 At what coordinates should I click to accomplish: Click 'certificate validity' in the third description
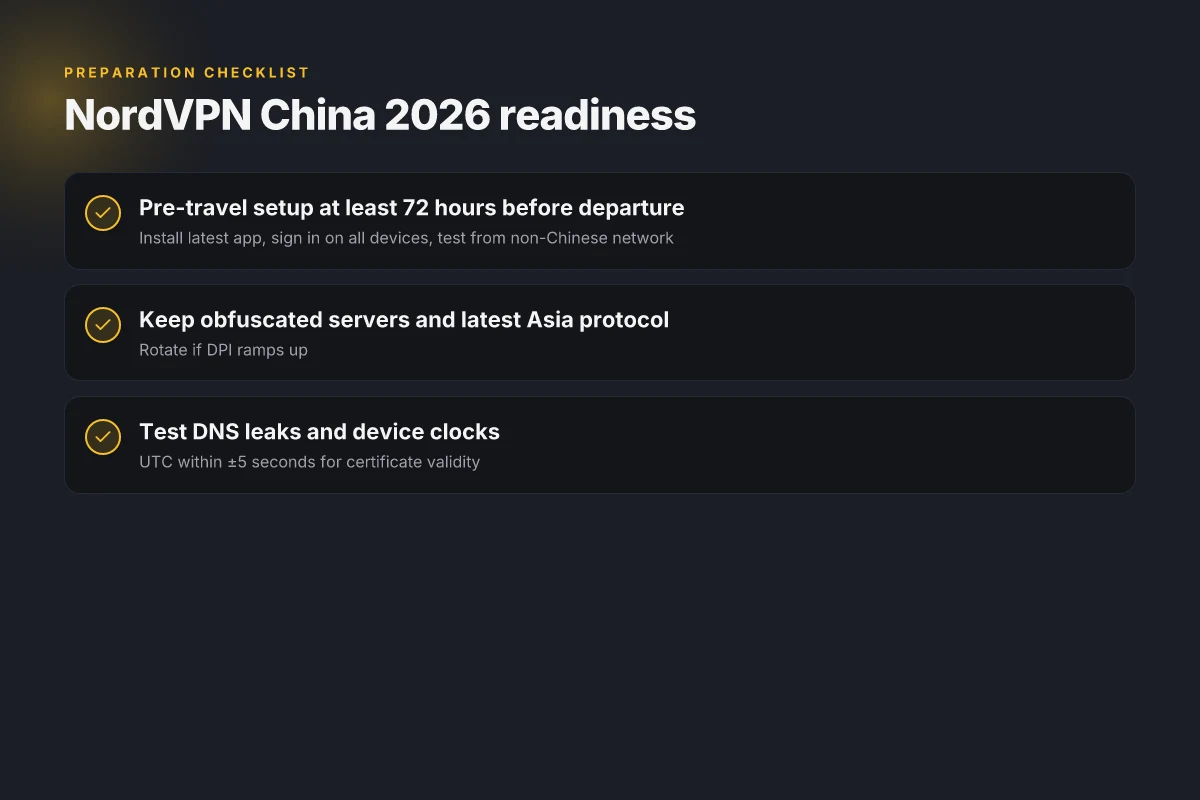413,462
